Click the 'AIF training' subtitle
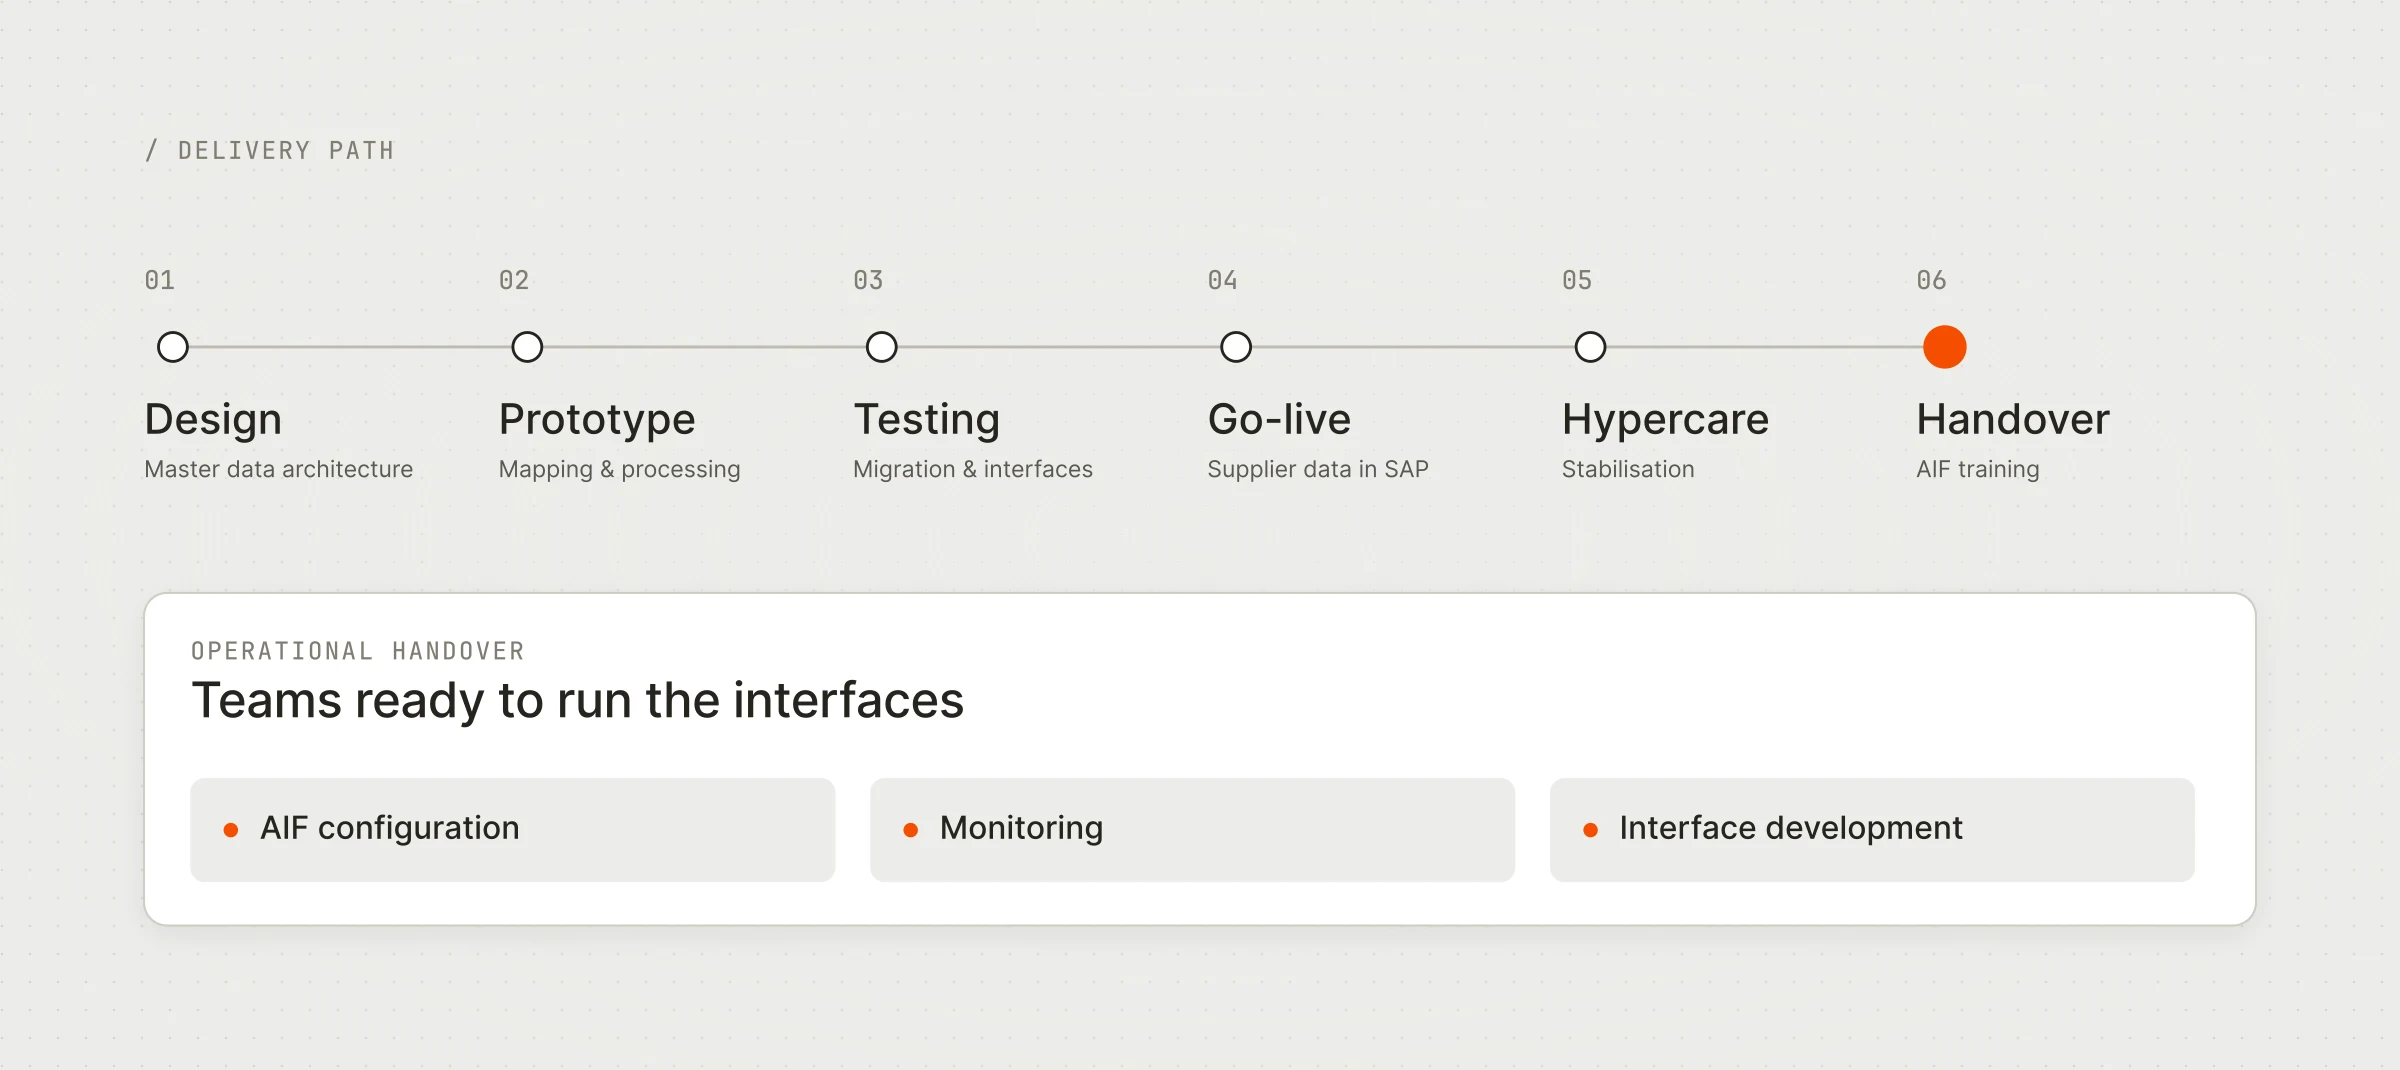2400x1070 pixels. tap(1977, 470)
